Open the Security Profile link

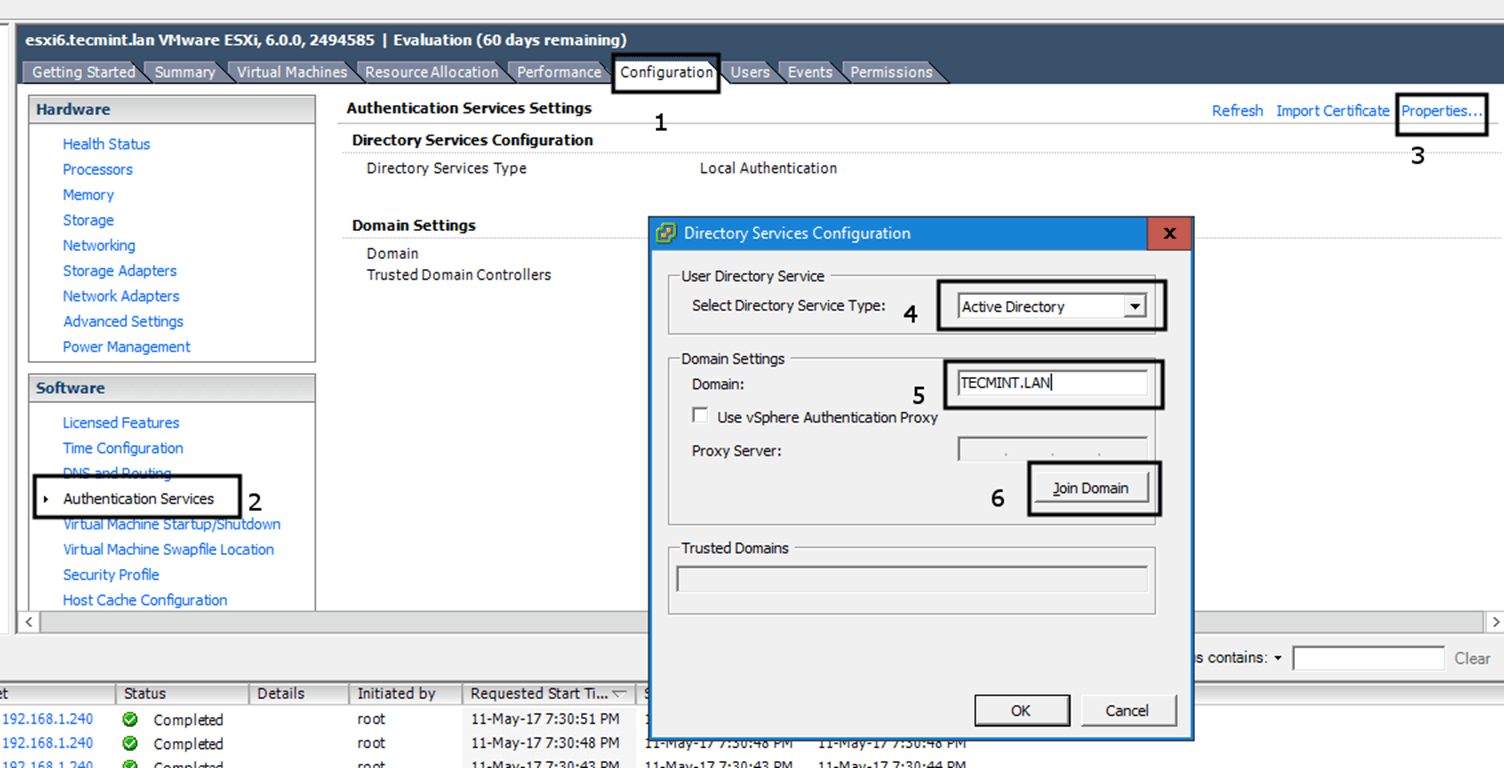tap(111, 575)
